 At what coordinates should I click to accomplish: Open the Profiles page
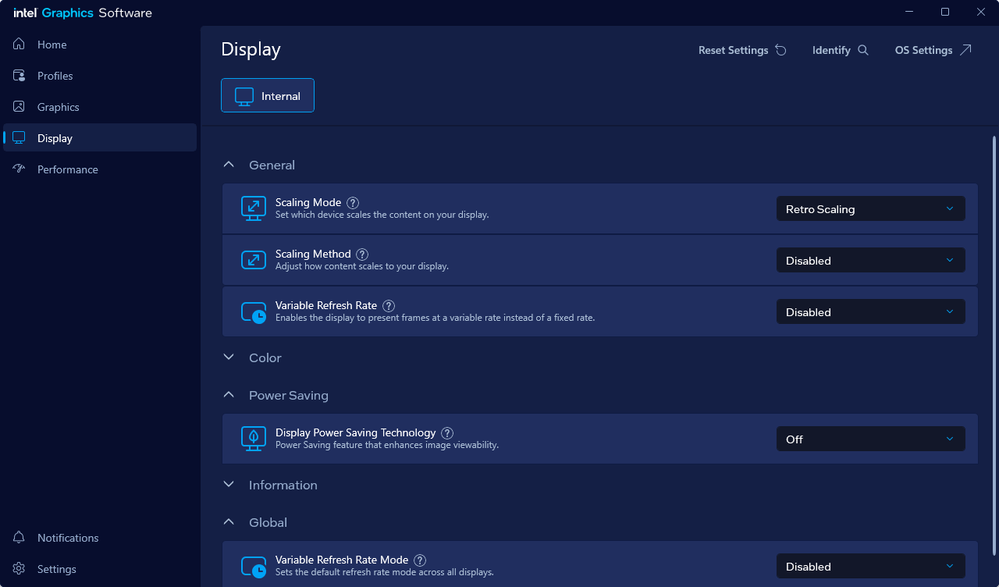pos(100,76)
